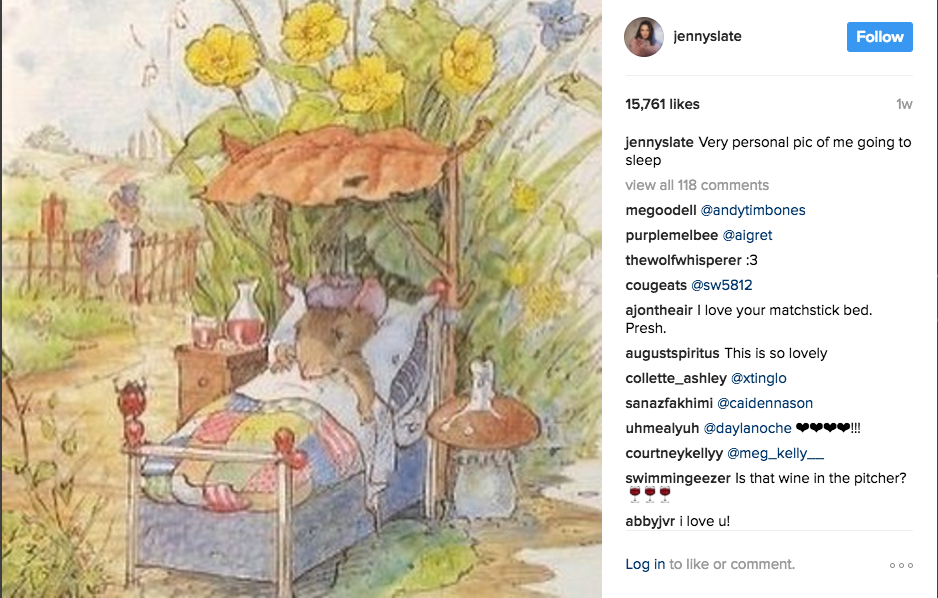
Task: Follow the jennyslate account
Action: click(x=879, y=37)
